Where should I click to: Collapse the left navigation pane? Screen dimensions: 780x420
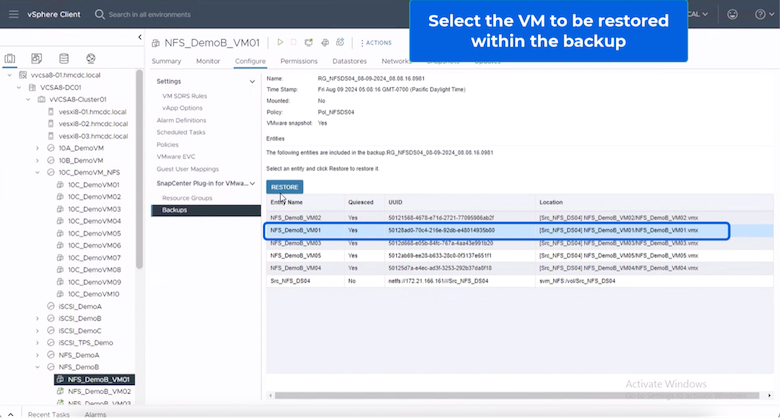click(x=140, y=37)
